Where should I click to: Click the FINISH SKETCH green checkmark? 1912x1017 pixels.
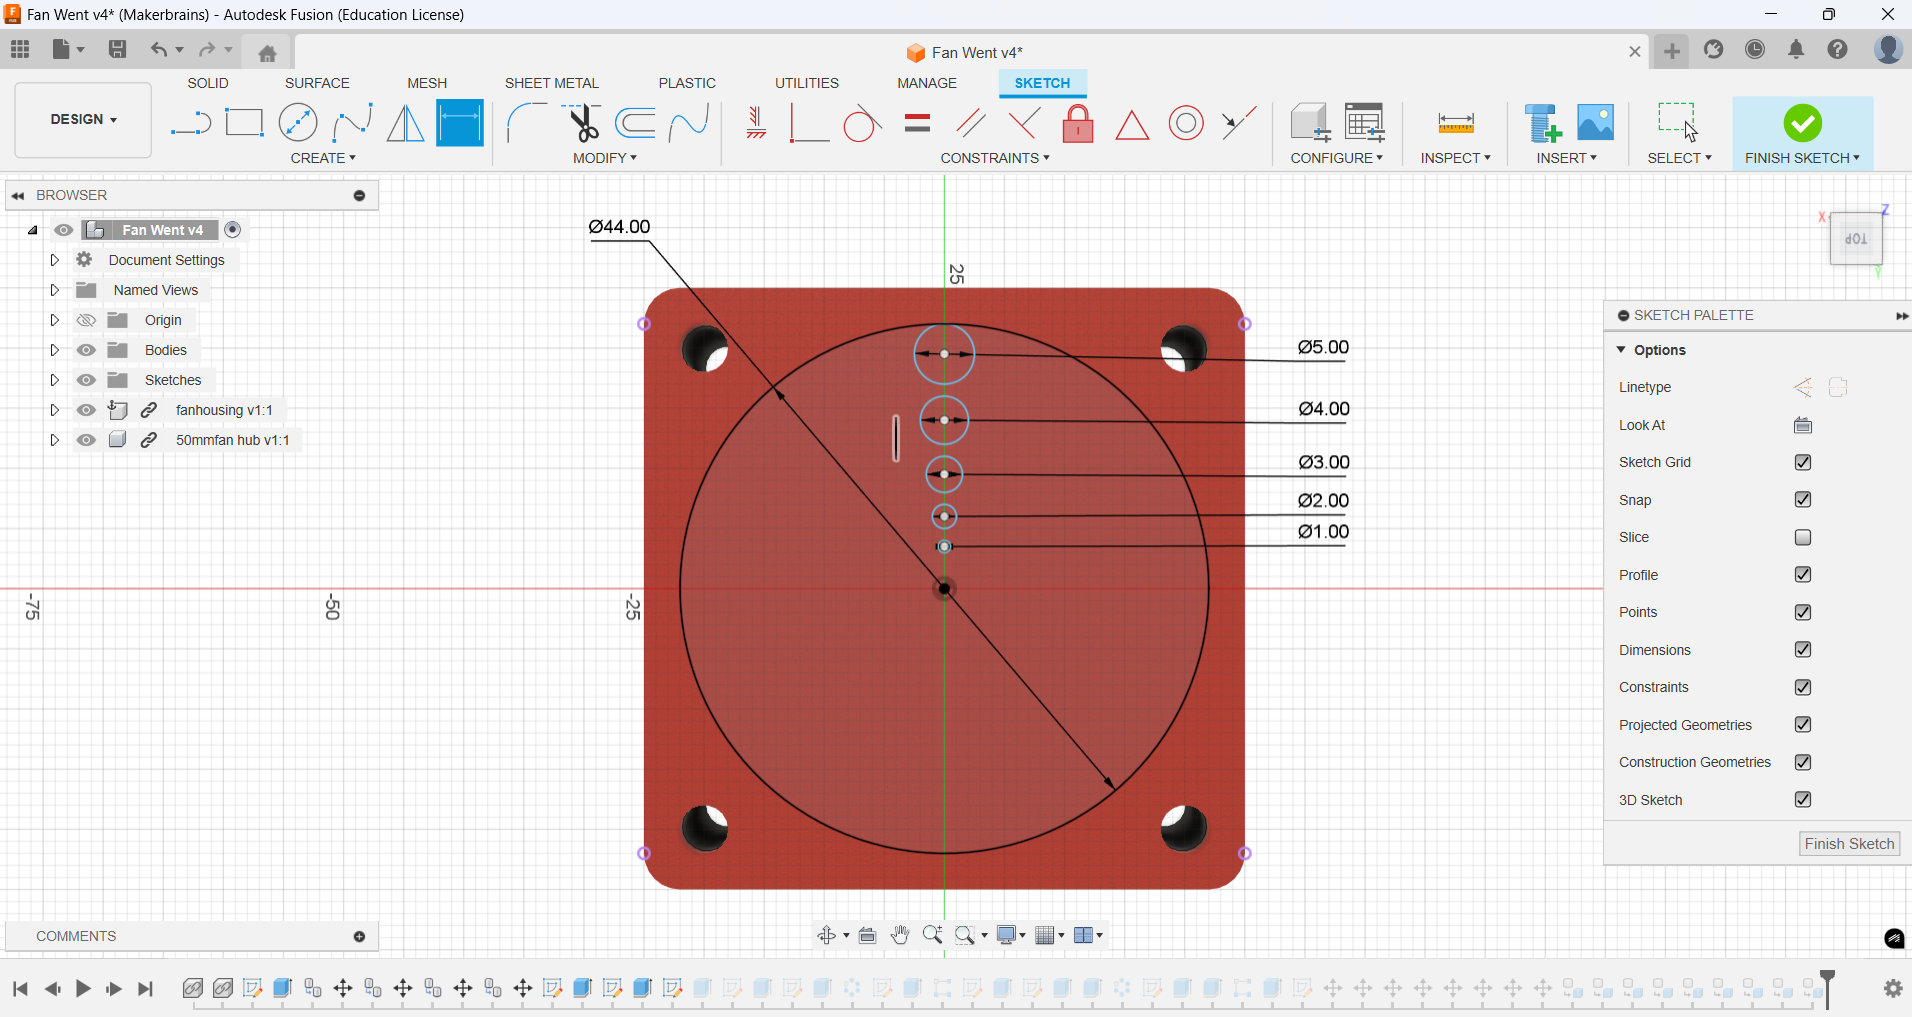pyautogui.click(x=1801, y=122)
